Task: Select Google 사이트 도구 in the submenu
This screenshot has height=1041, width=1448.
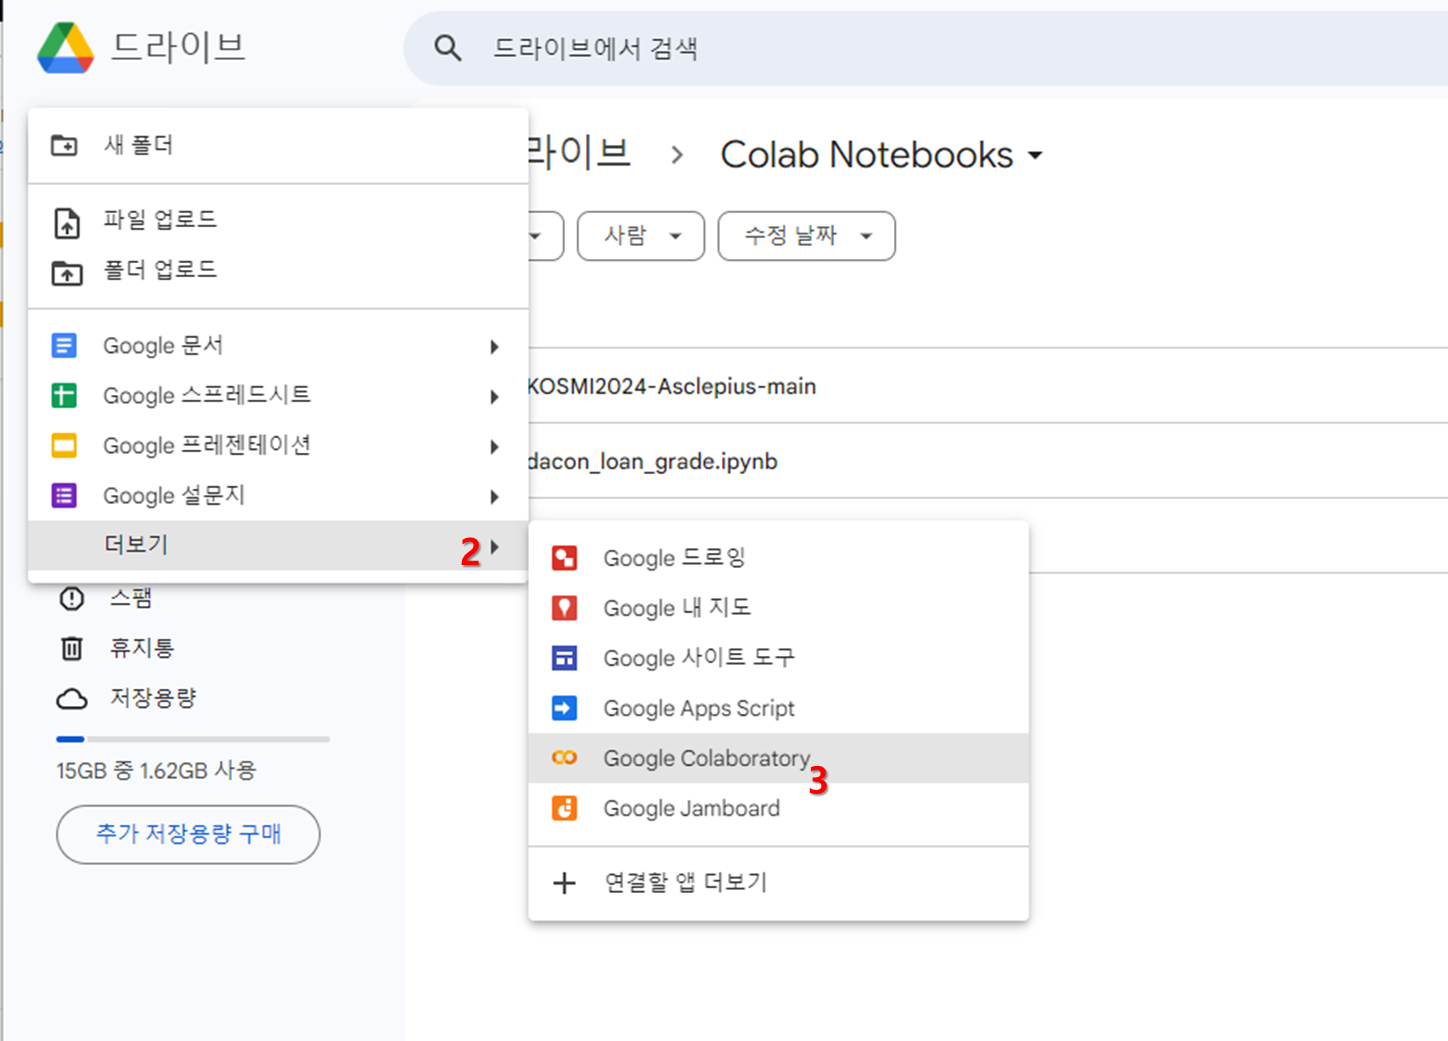Action: [778, 658]
